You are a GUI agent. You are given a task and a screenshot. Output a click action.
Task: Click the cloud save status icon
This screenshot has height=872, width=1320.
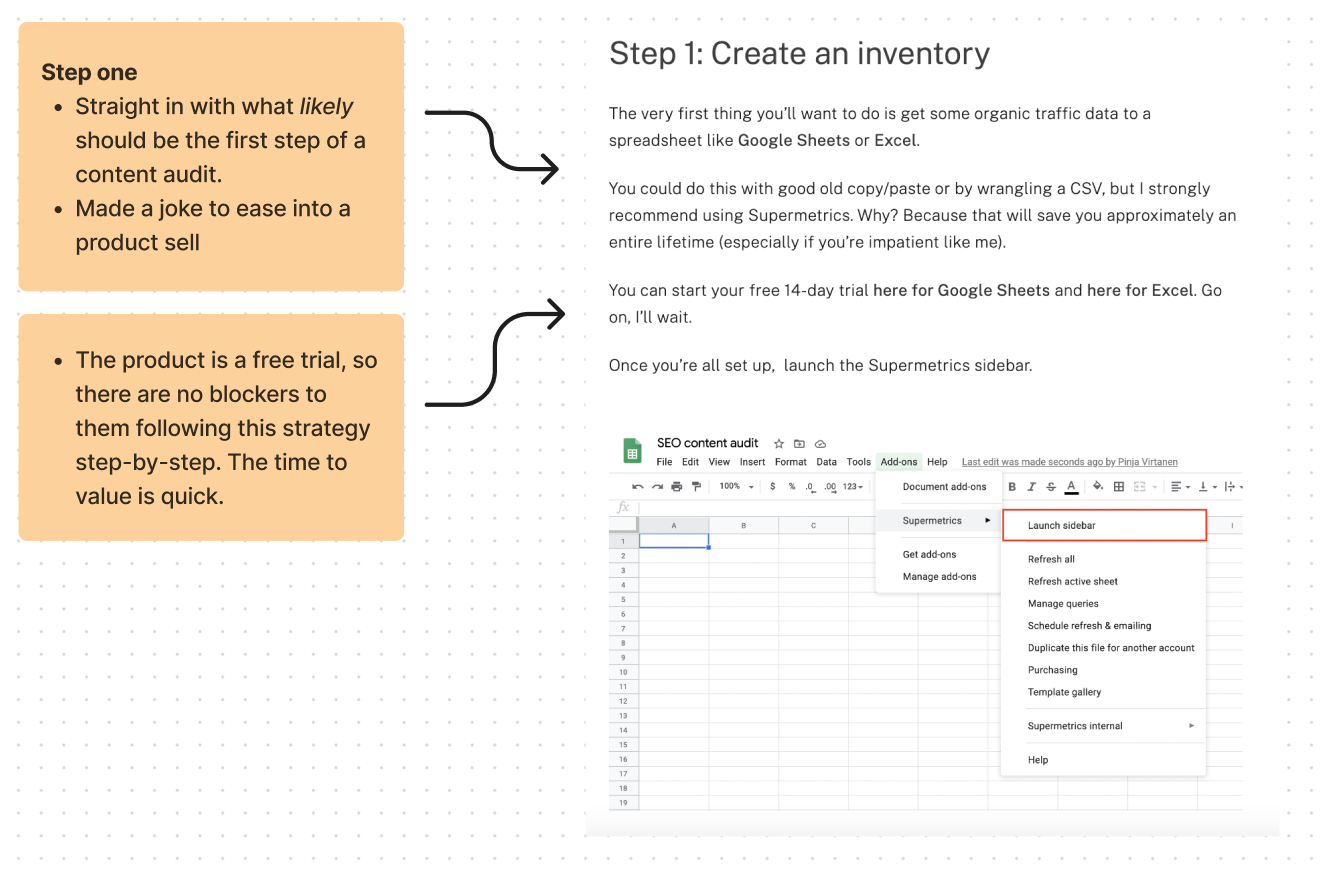(821, 444)
